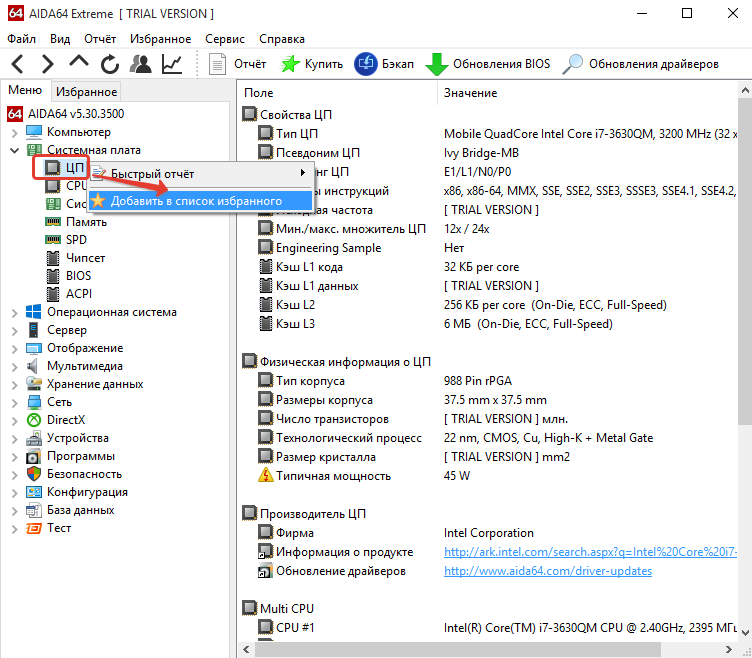Open the graph chart toolbar icon
The height and width of the screenshot is (658, 752).
(x=172, y=64)
